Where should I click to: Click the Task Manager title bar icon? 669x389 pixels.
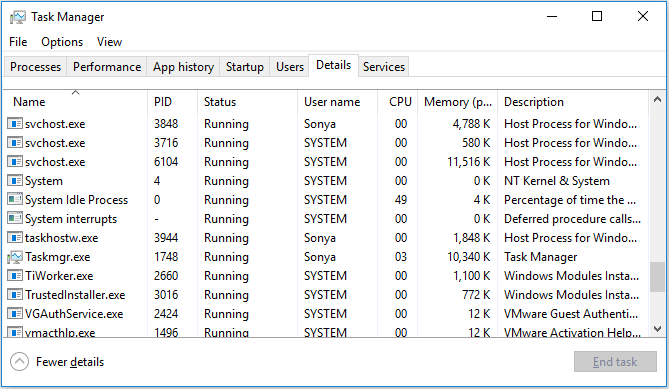17,17
